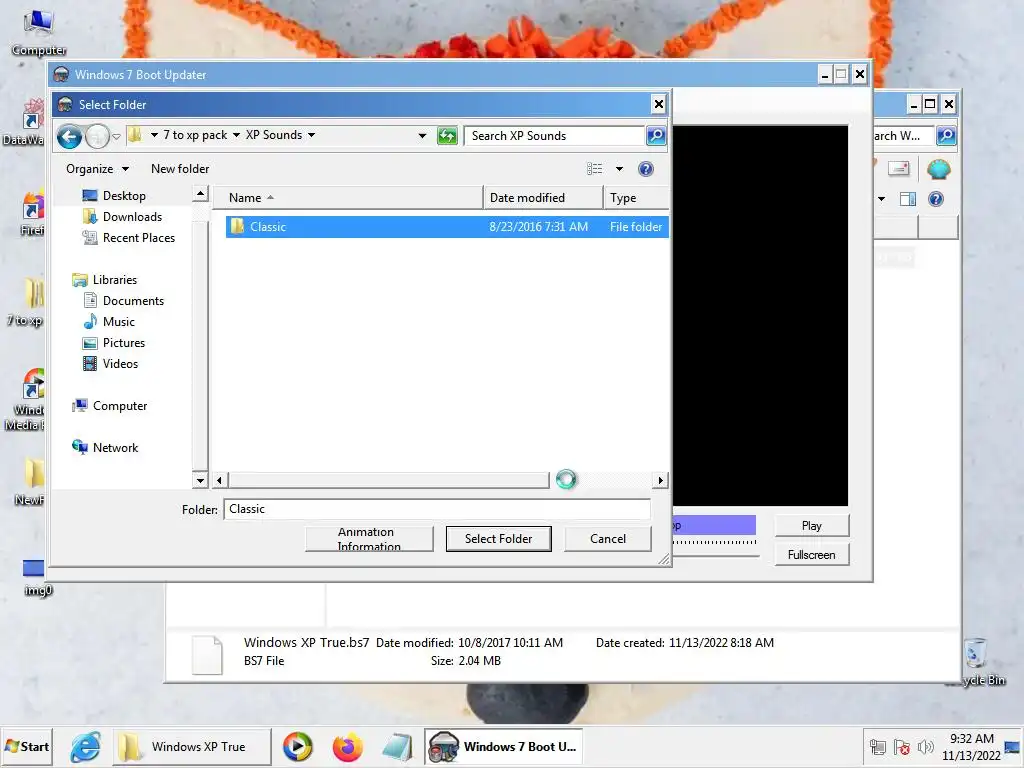Click the Classic folder icon
The height and width of the screenshot is (768, 1024).
[238, 227]
